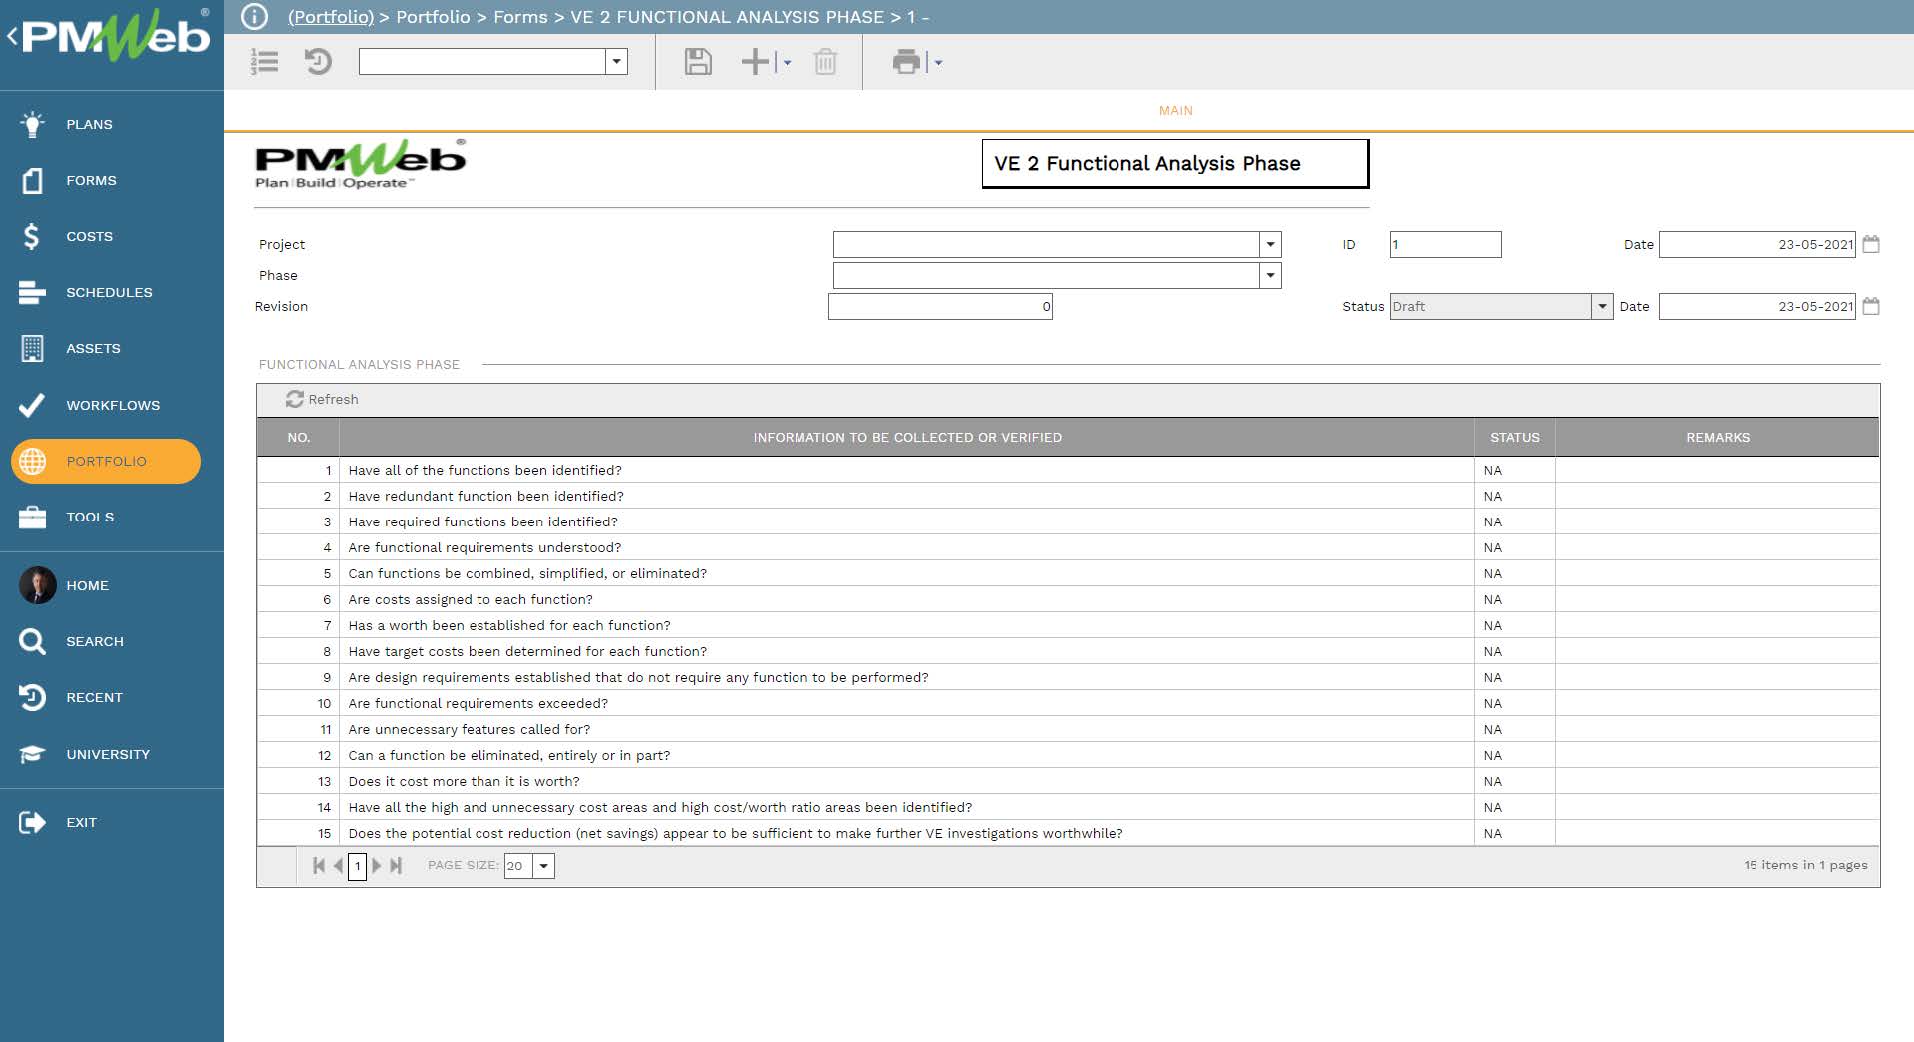The height and width of the screenshot is (1042, 1914).
Task: Click the numbered list icon in toolbar
Action: coord(264,62)
